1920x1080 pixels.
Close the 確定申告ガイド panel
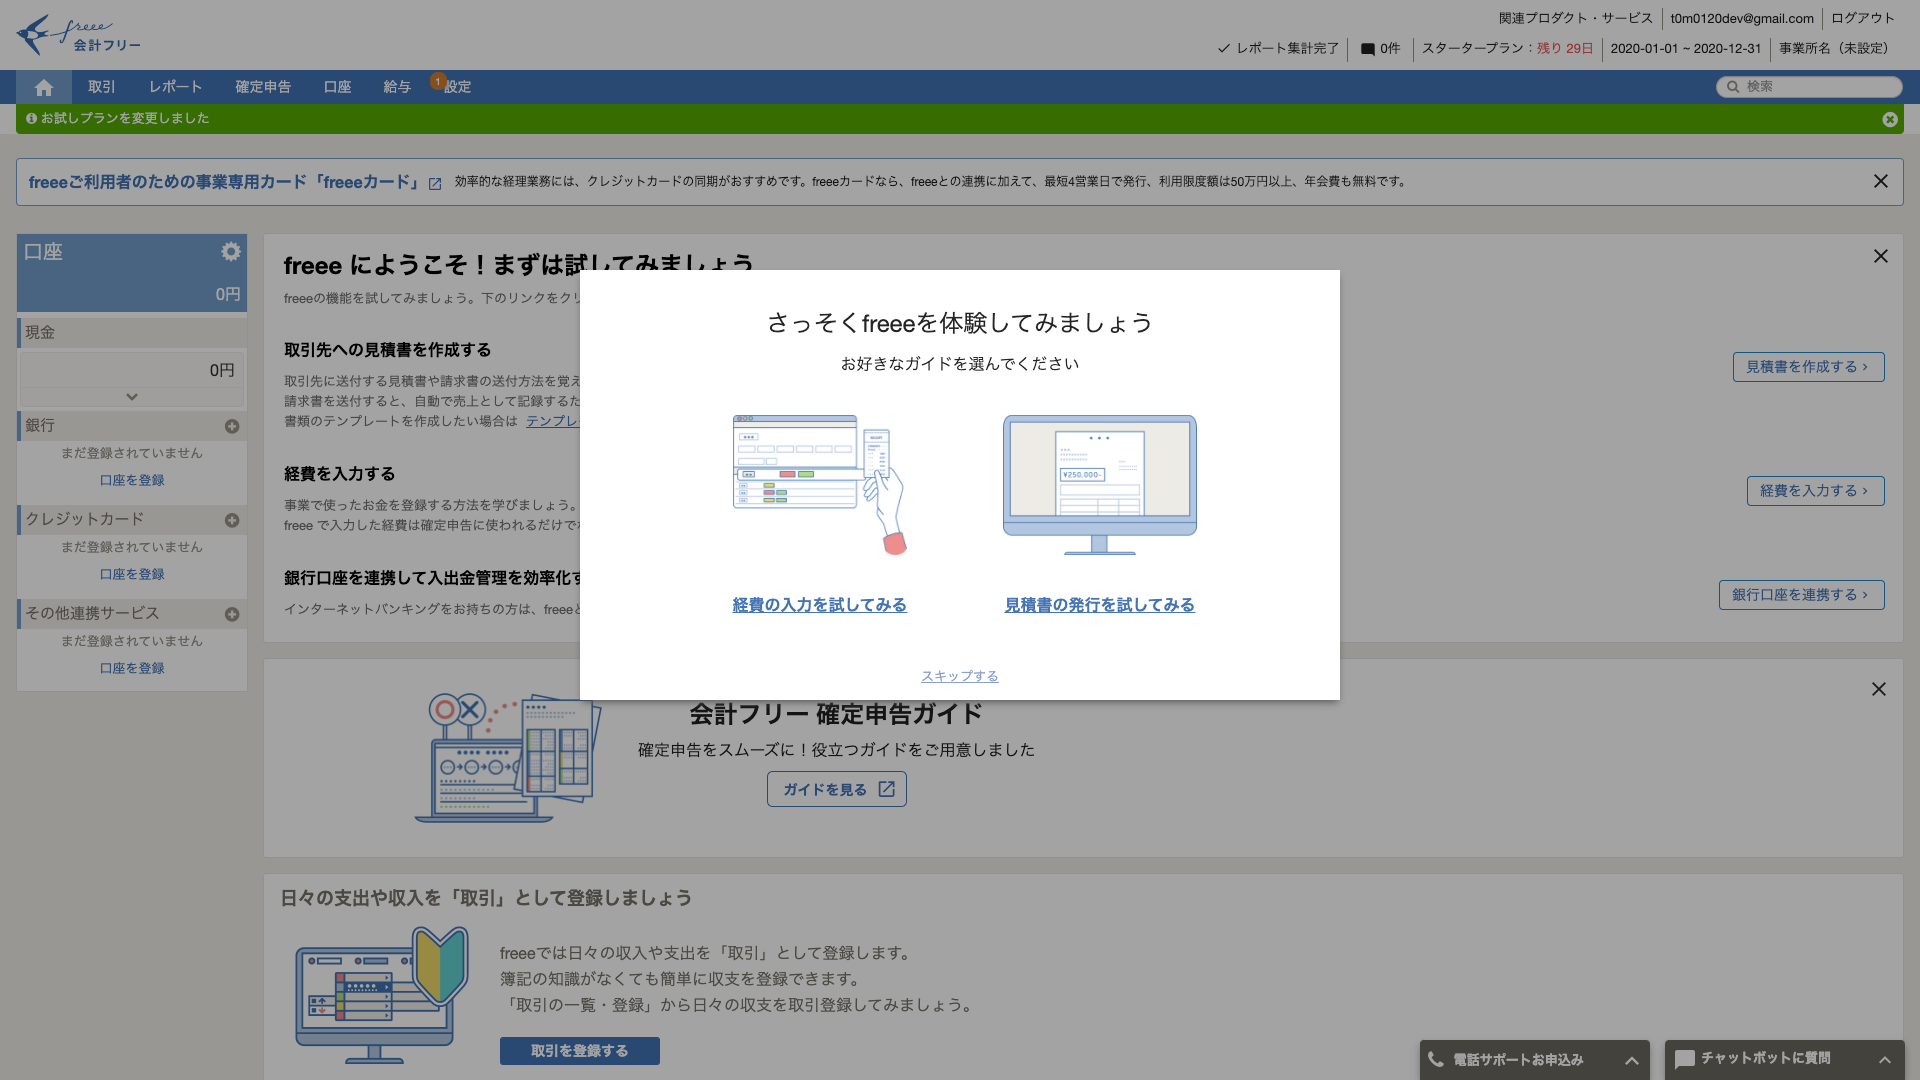coord(1878,689)
